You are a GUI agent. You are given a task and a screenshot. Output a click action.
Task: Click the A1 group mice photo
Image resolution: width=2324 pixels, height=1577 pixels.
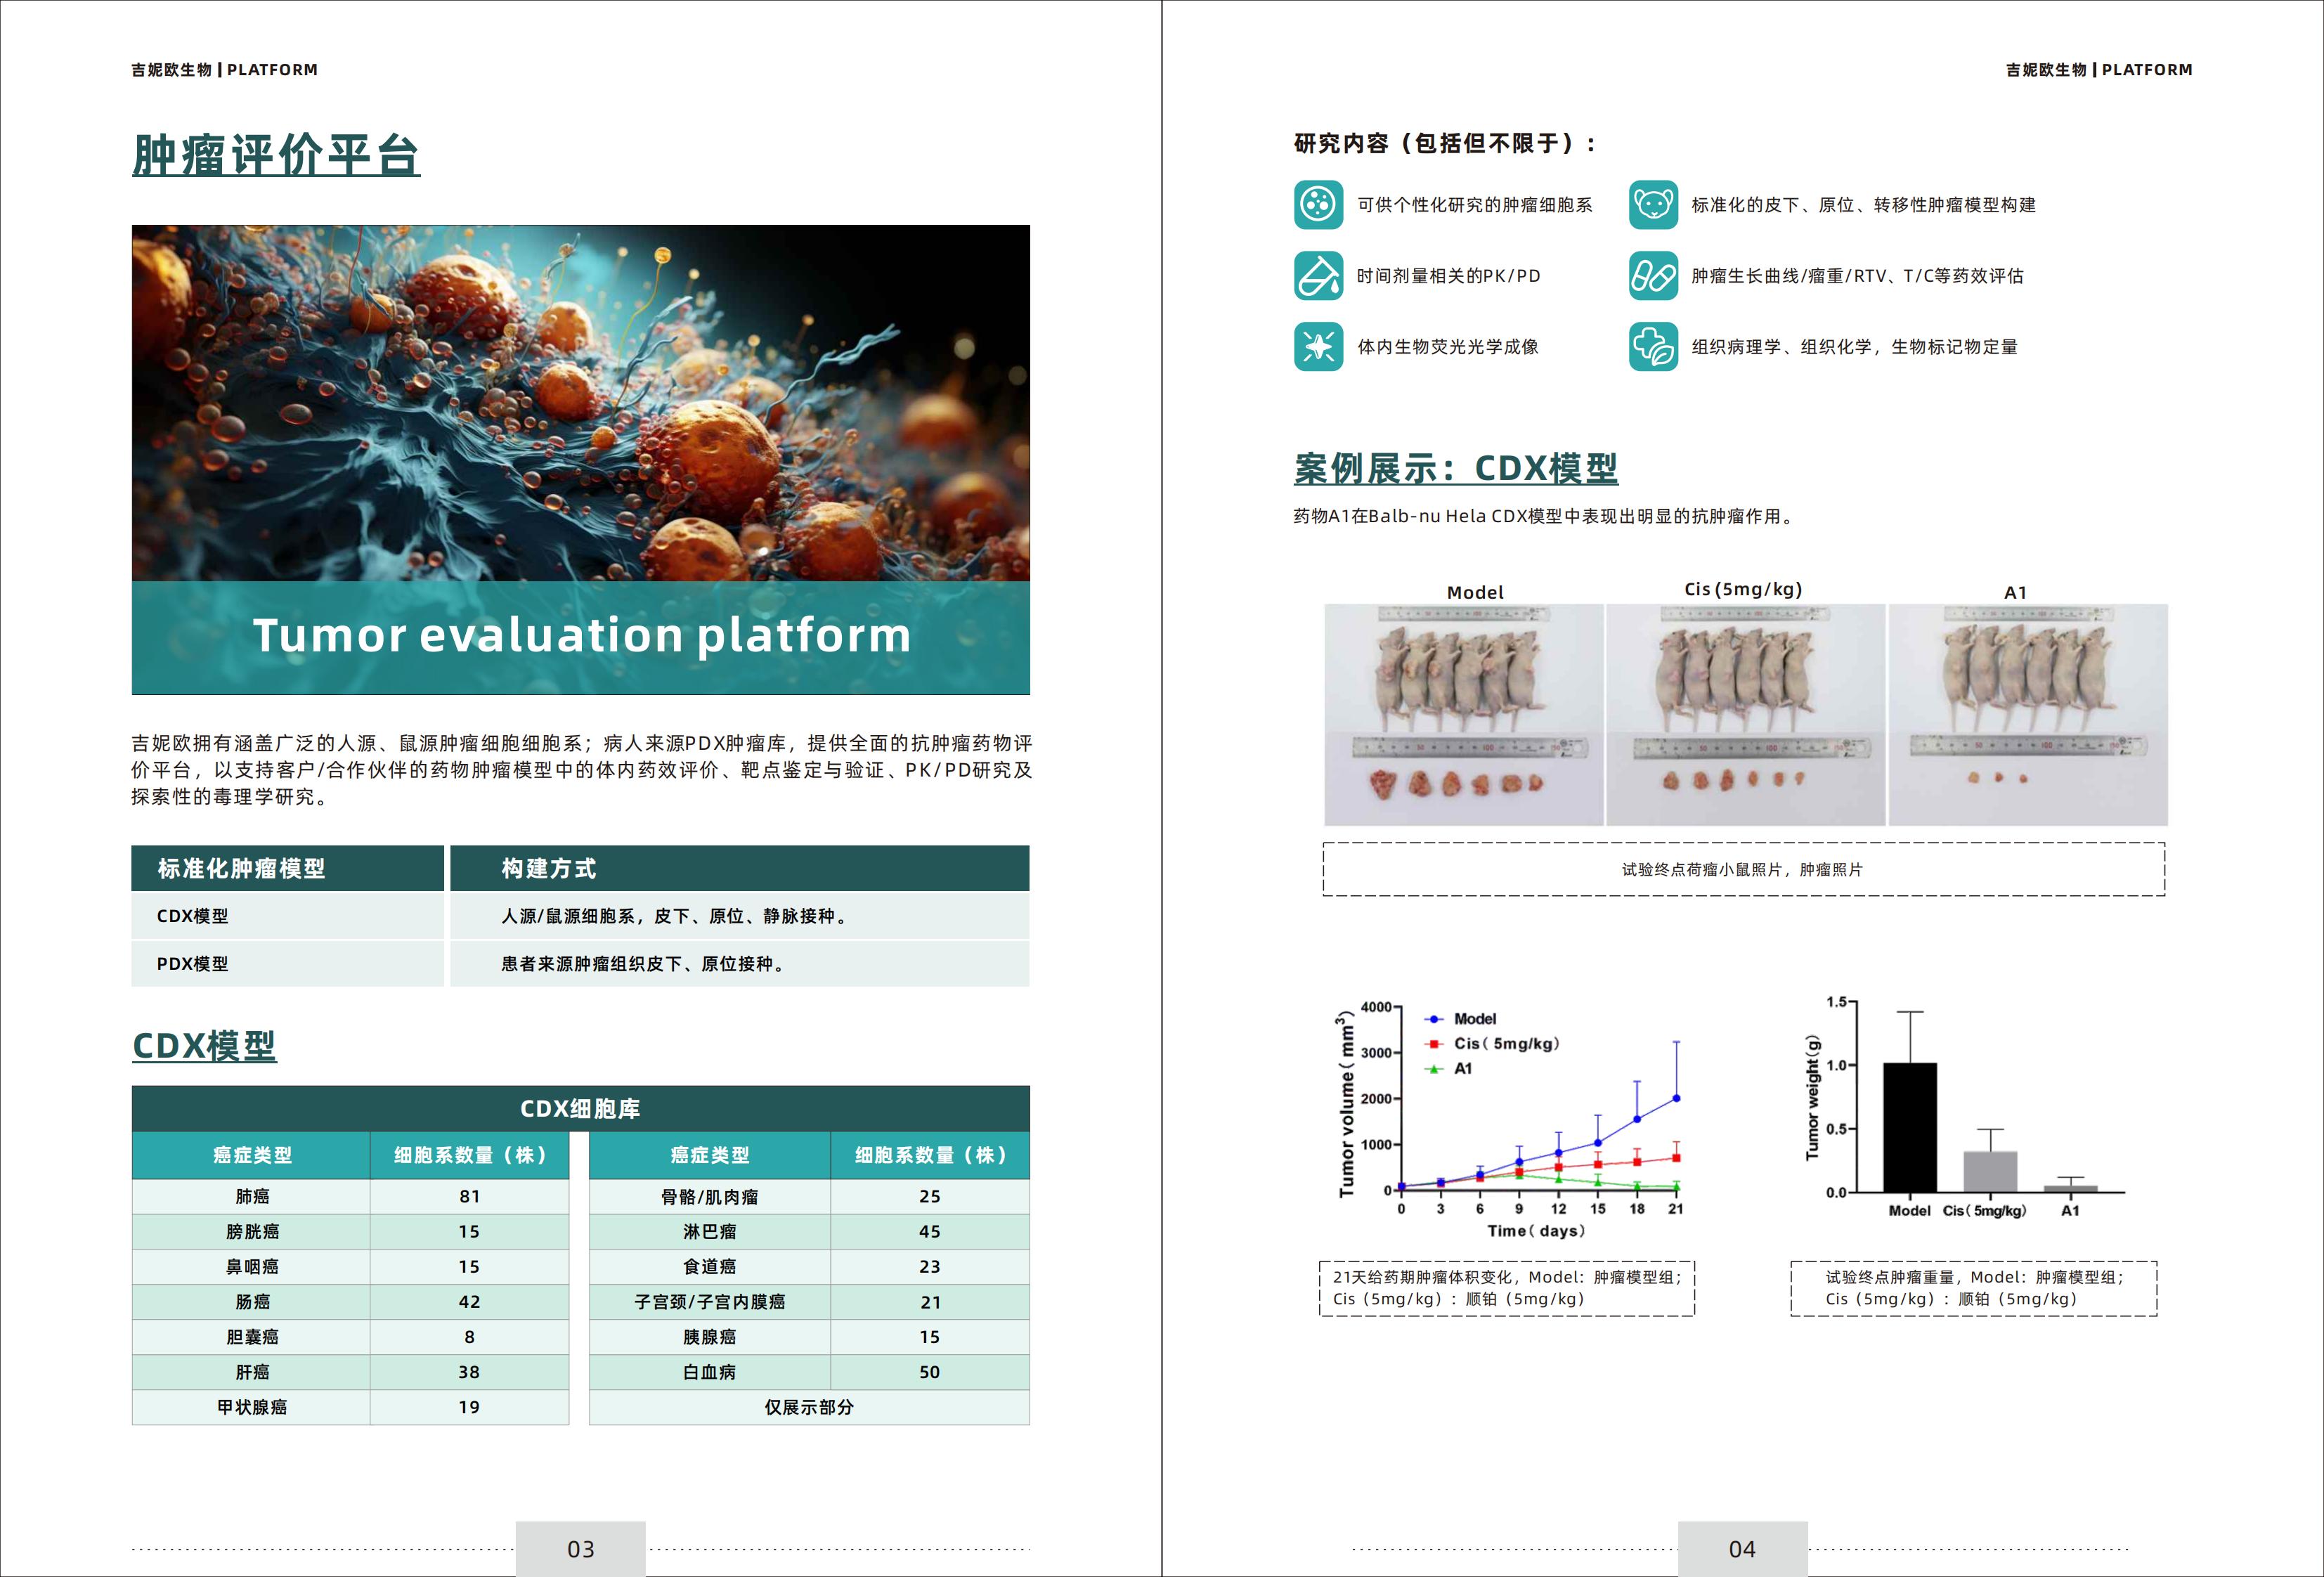(x=2027, y=714)
